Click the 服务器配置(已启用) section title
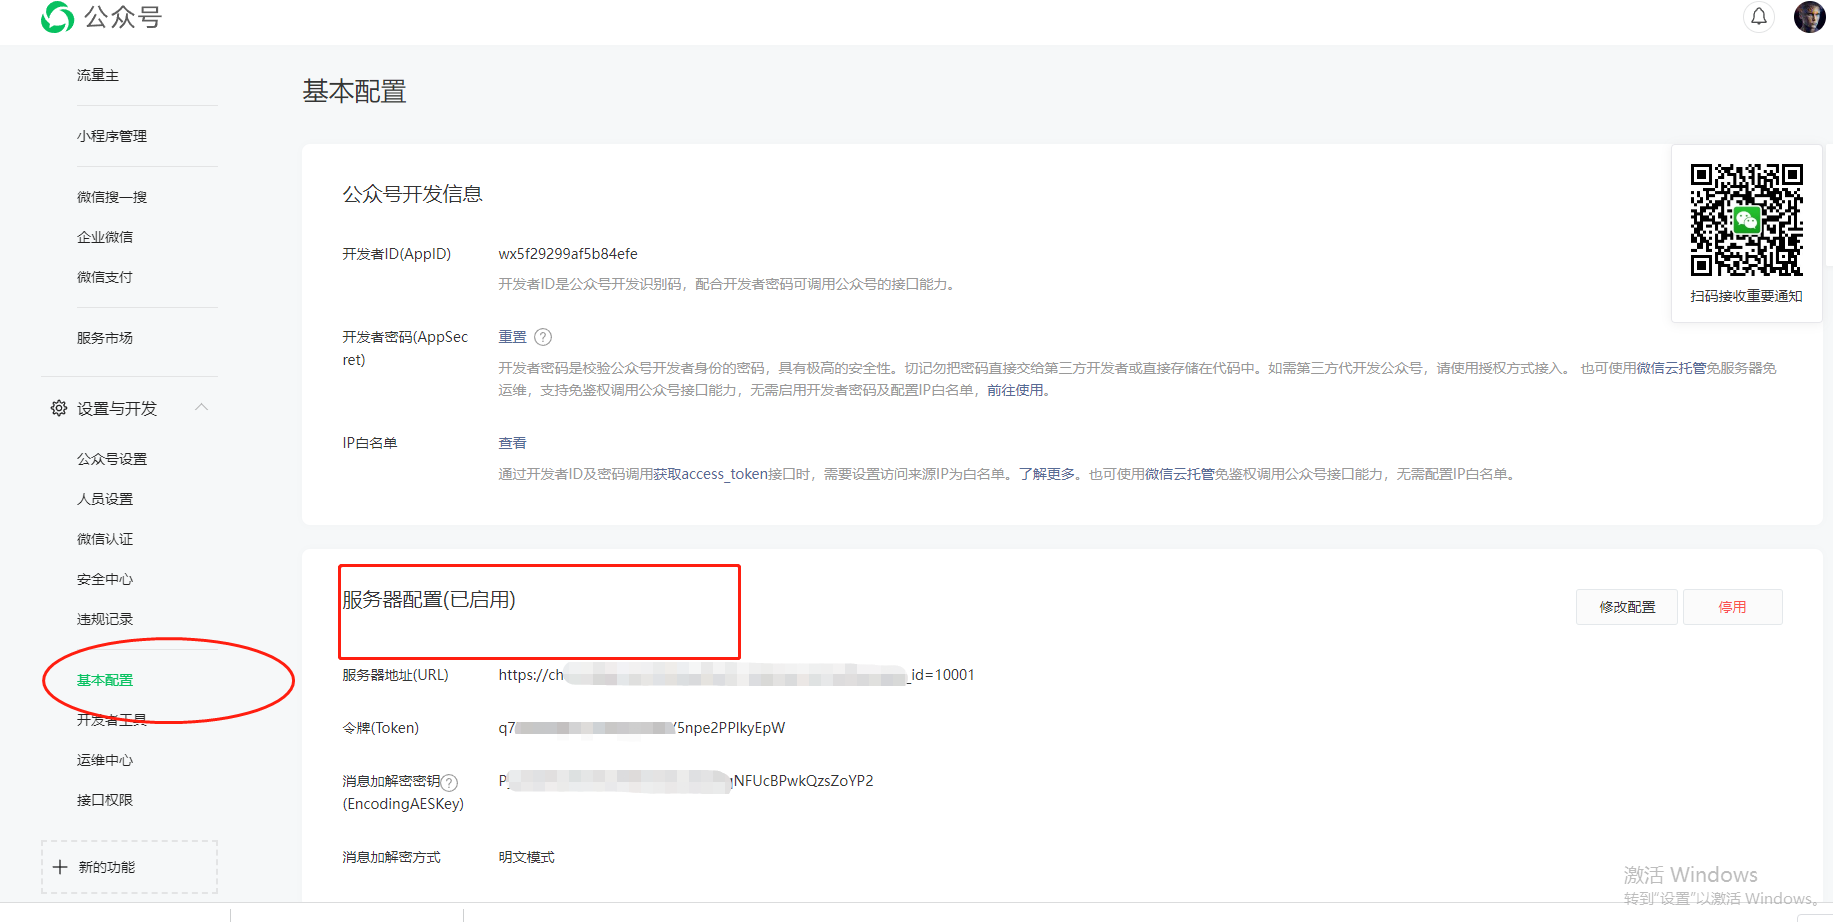Viewport: 1833px width, 922px height. point(429,599)
